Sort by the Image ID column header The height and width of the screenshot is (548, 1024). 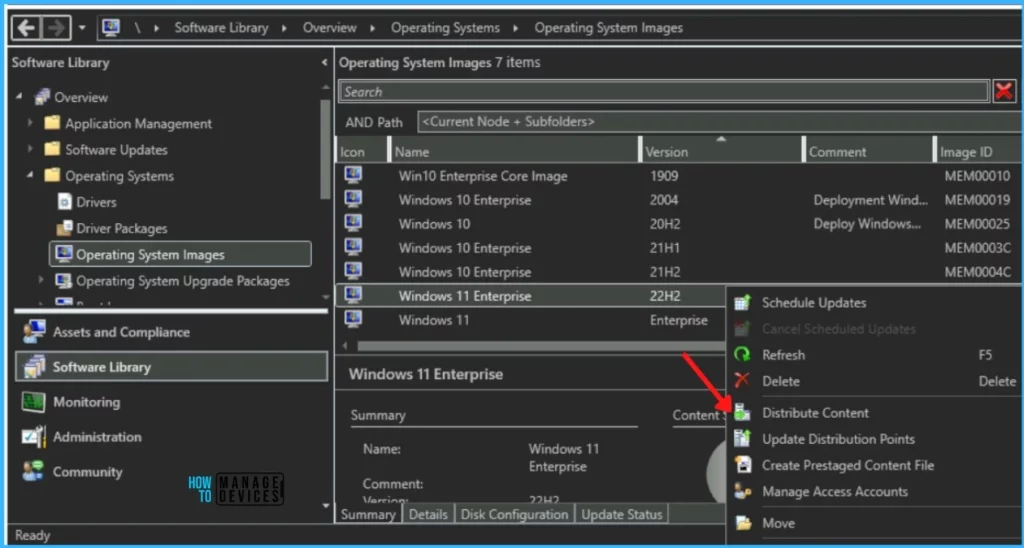(x=978, y=152)
